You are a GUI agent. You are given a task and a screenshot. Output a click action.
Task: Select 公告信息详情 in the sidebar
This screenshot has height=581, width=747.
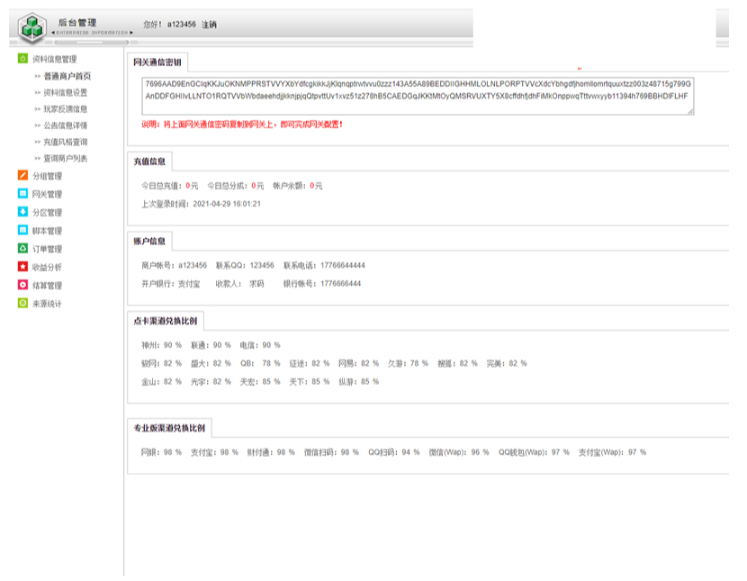click(66, 126)
